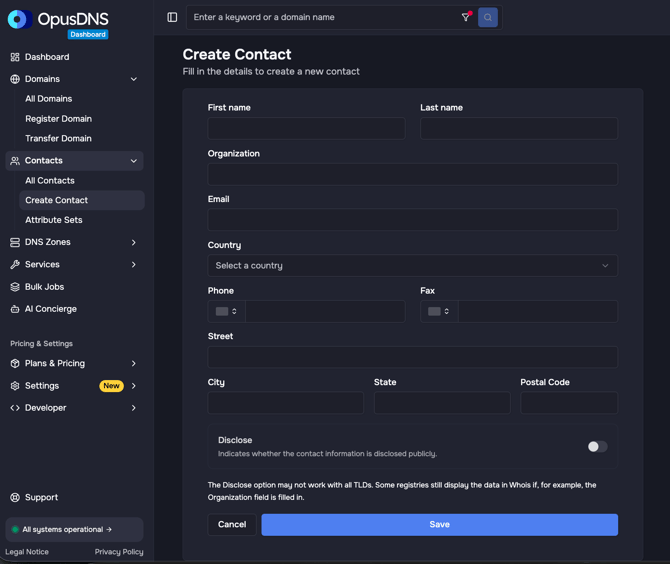This screenshot has height=564, width=670.
Task: Focus the Email field
Action: [412, 220]
